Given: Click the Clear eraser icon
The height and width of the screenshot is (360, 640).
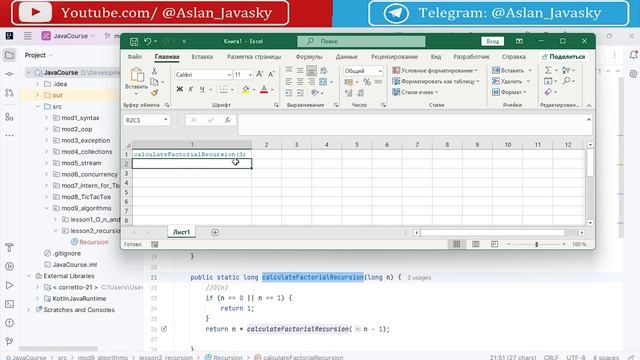Looking at the screenshot, I should coord(548,92).
